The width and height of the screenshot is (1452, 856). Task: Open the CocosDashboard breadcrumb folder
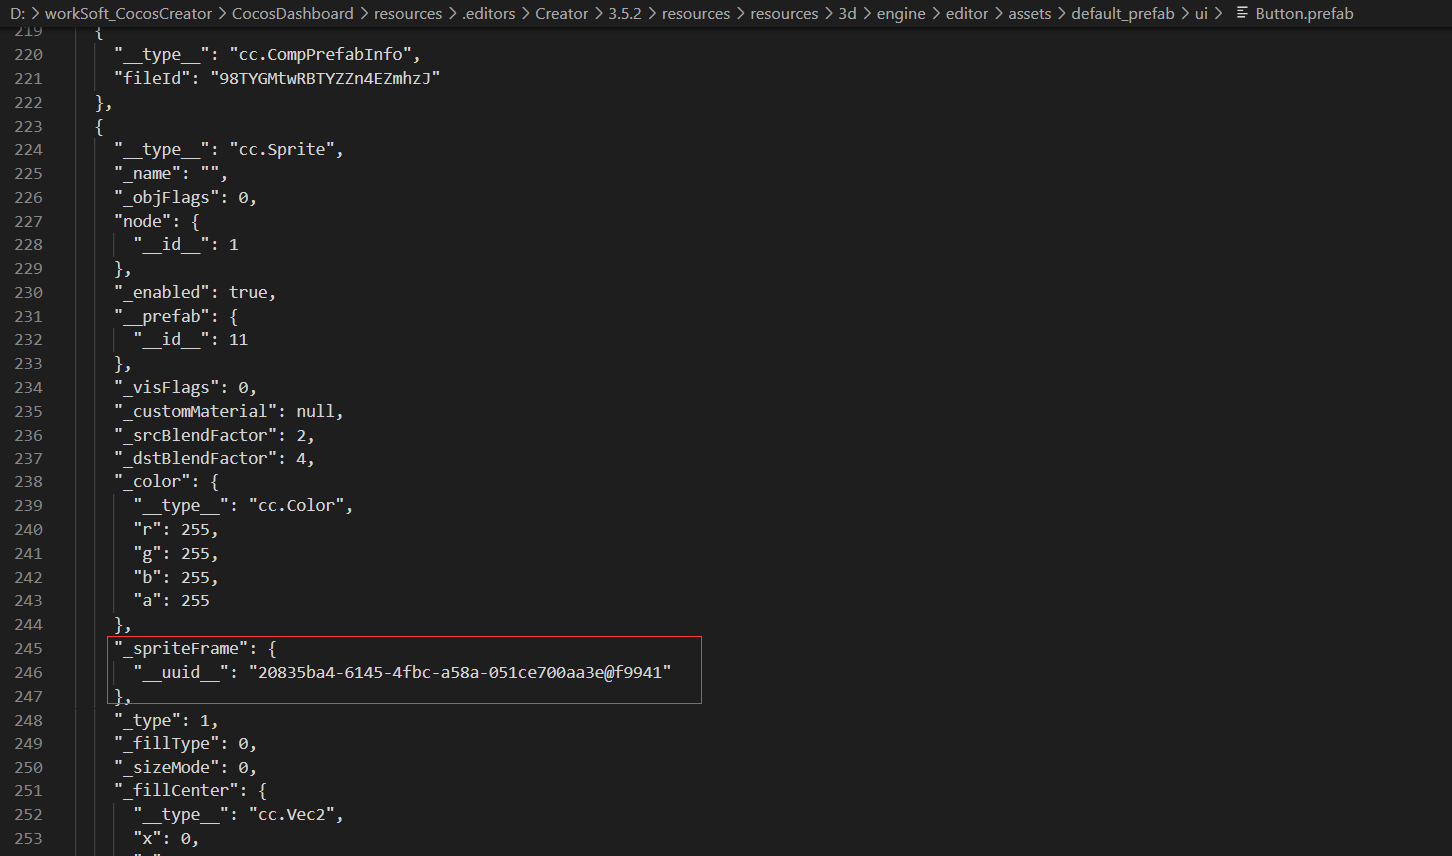click(x=293, y=14)
